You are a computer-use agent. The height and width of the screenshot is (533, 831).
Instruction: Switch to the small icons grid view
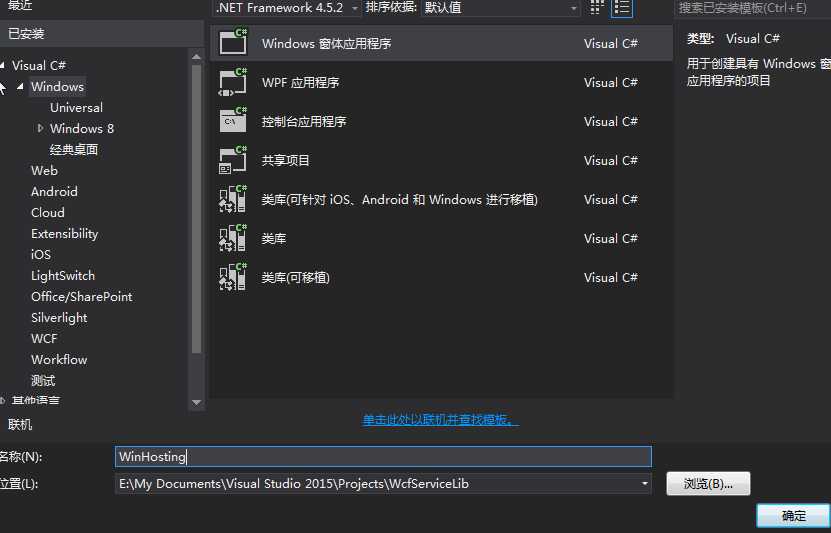click(597, 7)
